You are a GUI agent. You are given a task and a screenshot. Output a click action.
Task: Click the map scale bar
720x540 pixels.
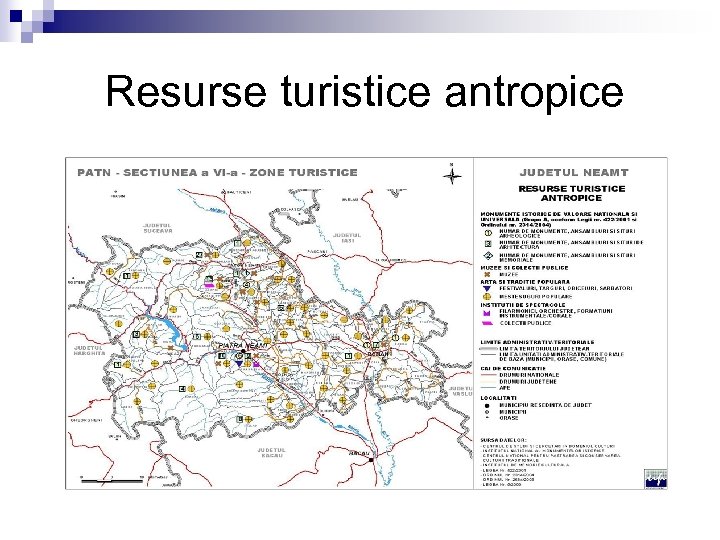[x=112, y=481]
